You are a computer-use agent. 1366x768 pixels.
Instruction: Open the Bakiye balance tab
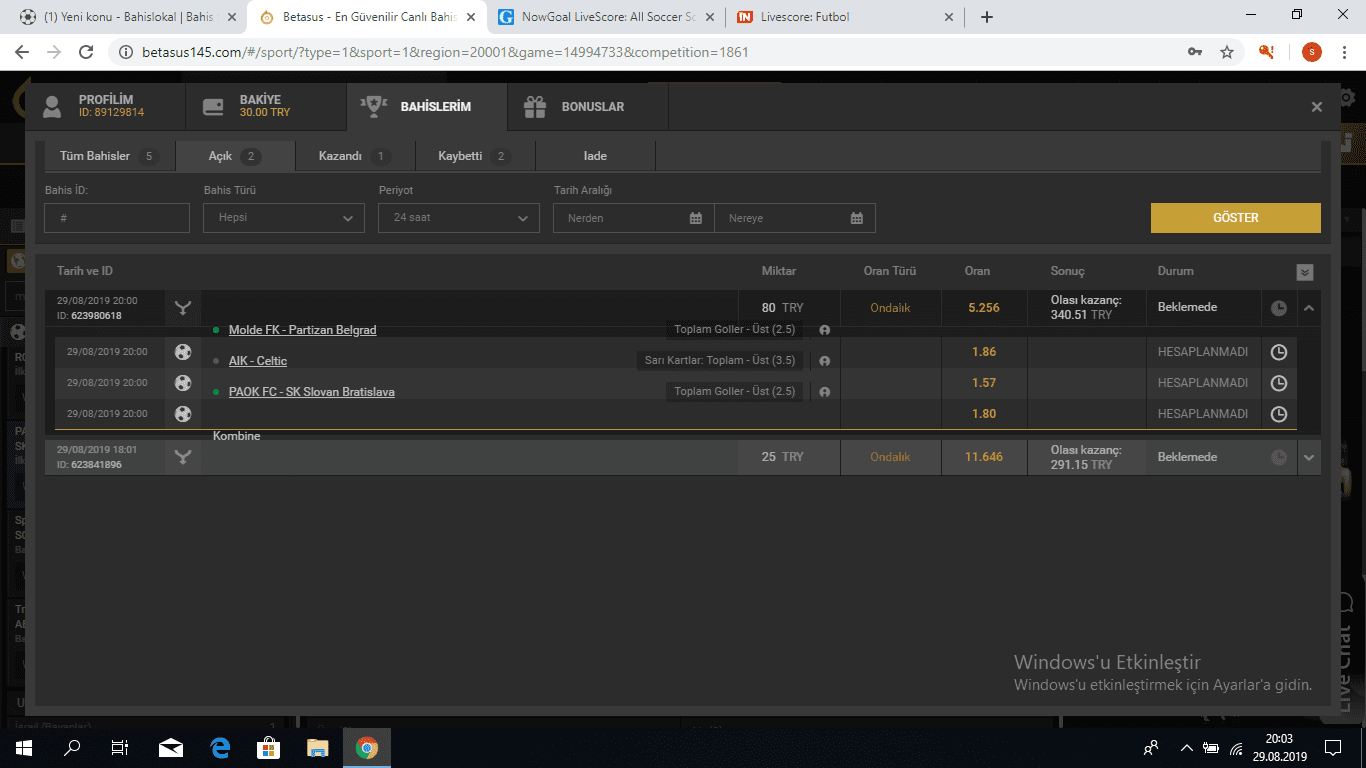click(265, 106)
